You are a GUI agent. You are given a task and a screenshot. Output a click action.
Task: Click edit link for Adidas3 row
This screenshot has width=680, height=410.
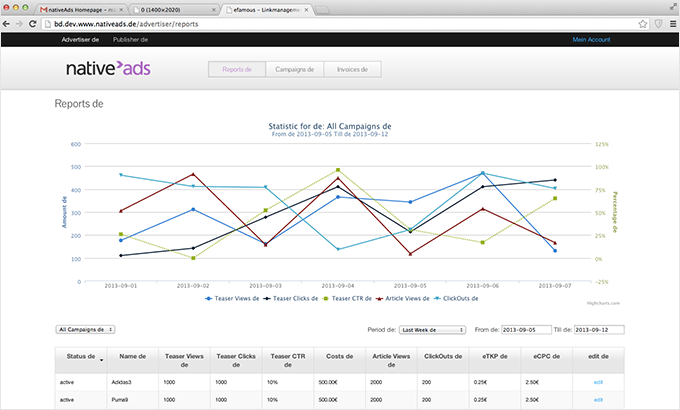tap(598, 382)
